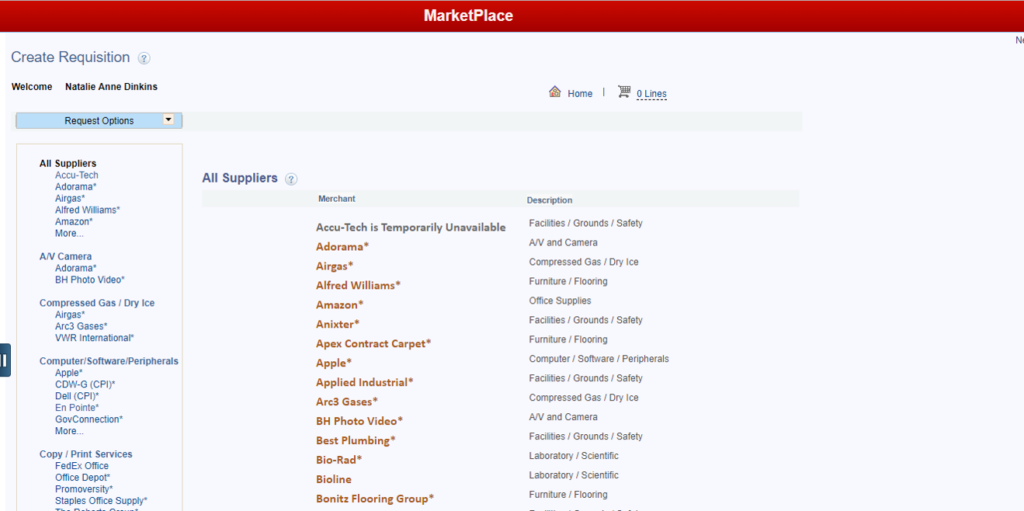
Task: Click the MarketPlace title banner
Action: (468, 16)
